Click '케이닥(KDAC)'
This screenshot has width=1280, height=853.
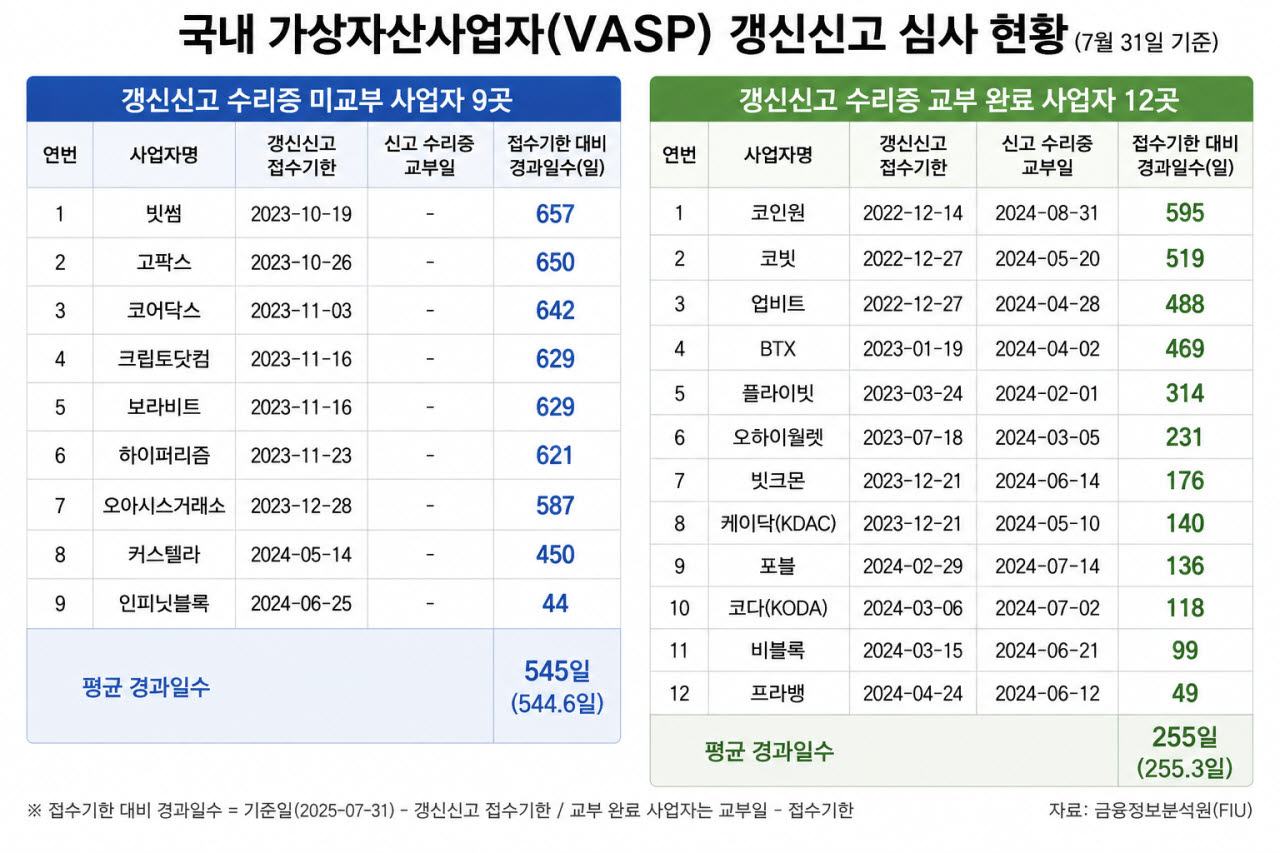pos(778,523)
